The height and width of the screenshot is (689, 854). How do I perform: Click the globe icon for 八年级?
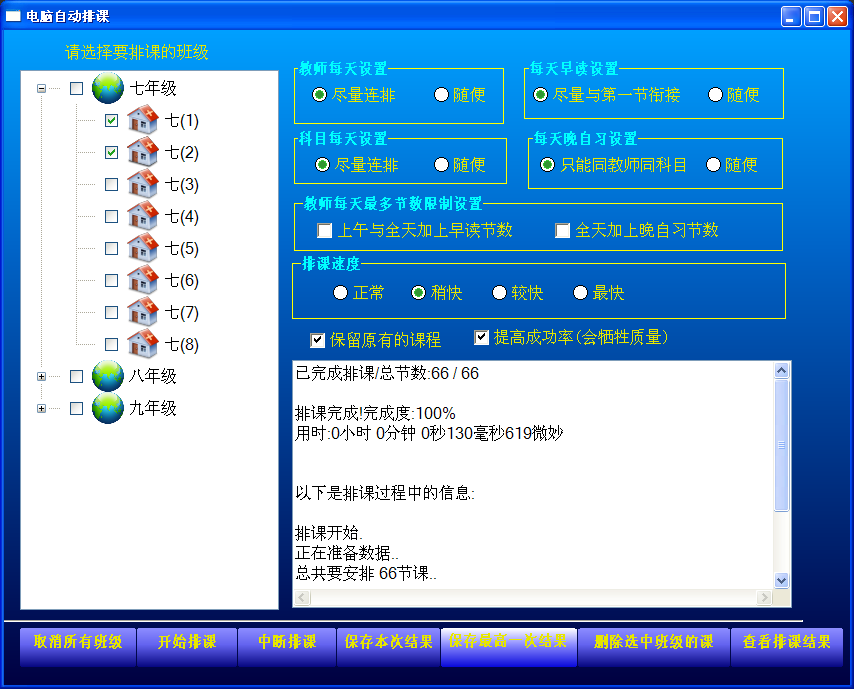pyautogui.click(x=108, y=376)
